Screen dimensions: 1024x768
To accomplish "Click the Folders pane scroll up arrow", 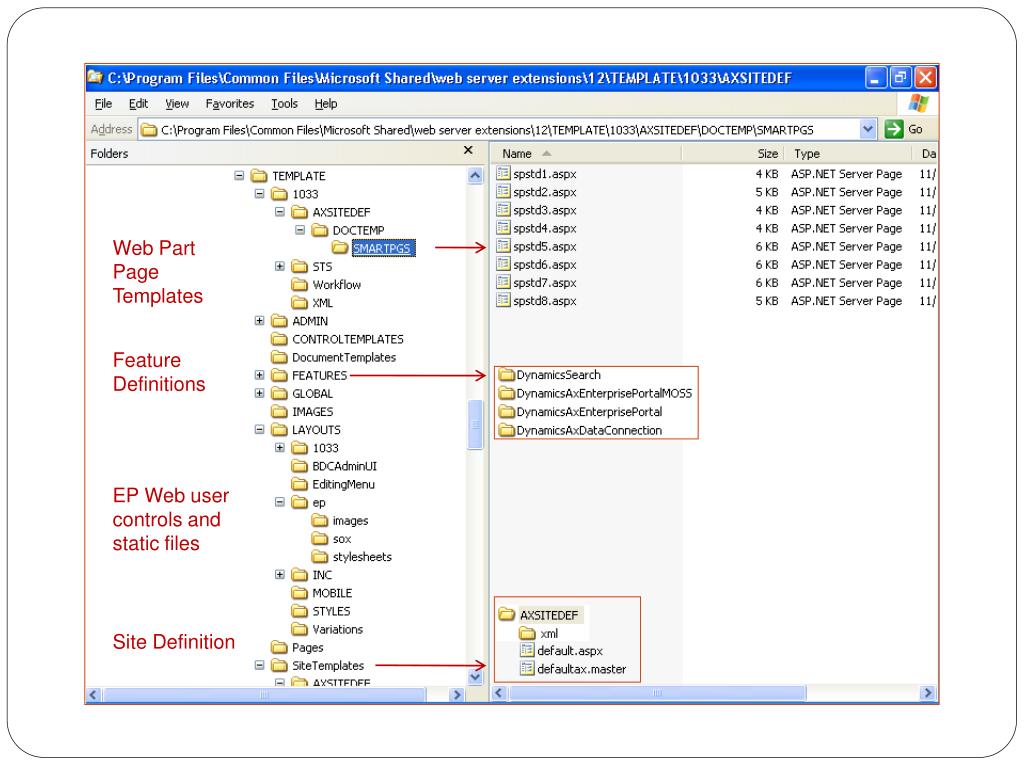I will point(475,176).
